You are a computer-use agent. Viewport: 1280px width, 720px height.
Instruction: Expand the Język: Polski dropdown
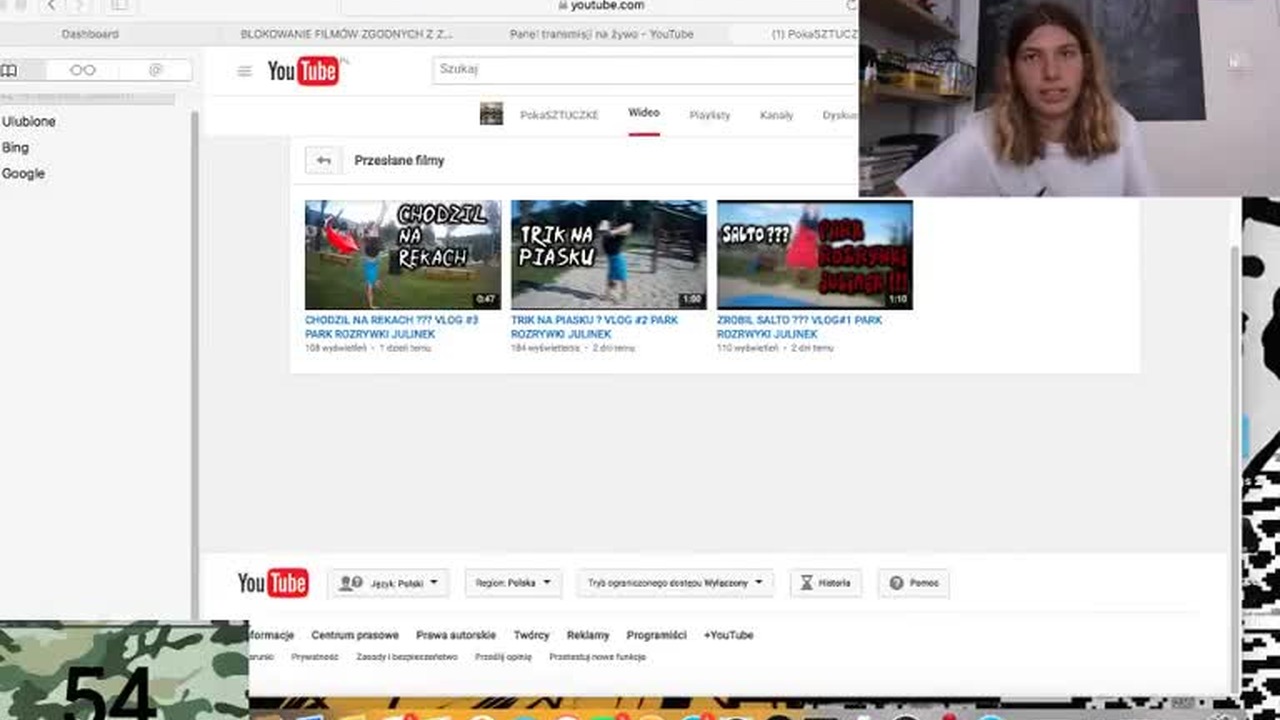[x=388, y=583]
